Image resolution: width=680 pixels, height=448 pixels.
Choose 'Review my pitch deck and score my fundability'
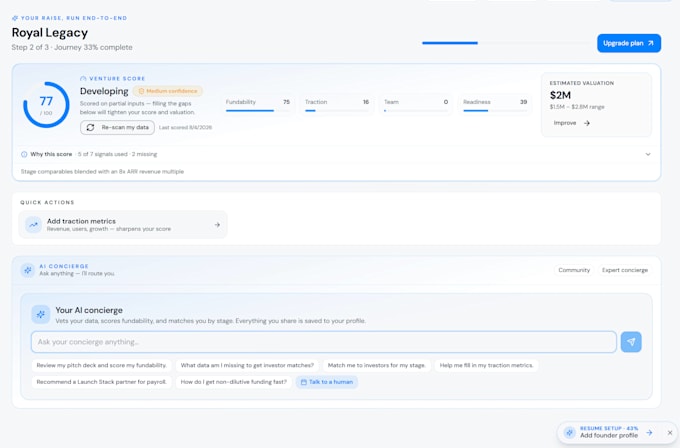pyautogui.click(x=101, y=366)
